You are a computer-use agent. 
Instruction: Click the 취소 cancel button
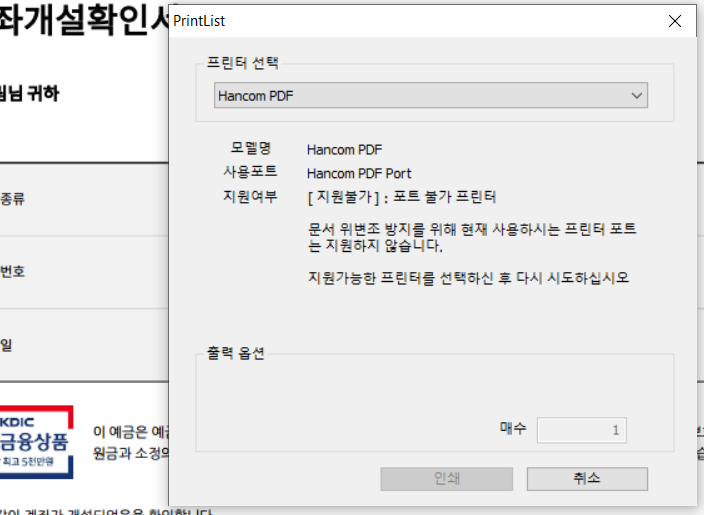pos(587,479)
